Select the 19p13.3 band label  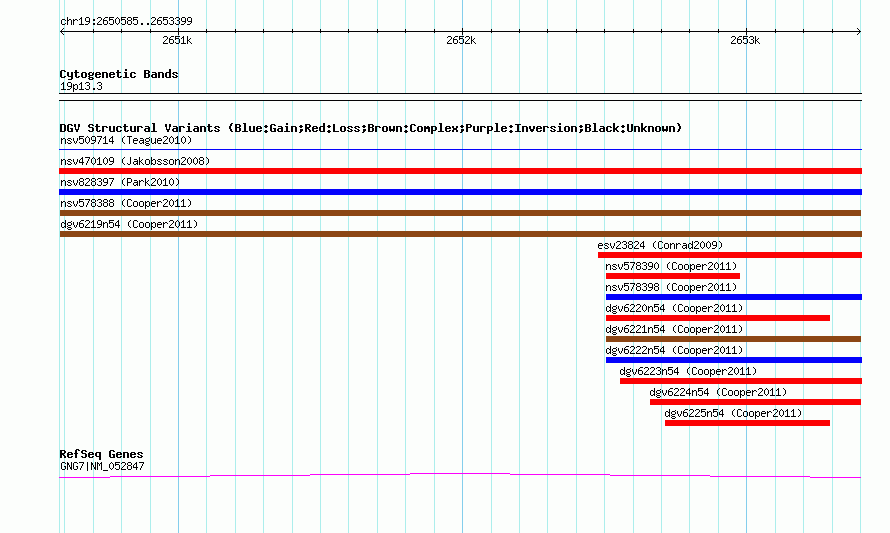[x=81, y=86]
